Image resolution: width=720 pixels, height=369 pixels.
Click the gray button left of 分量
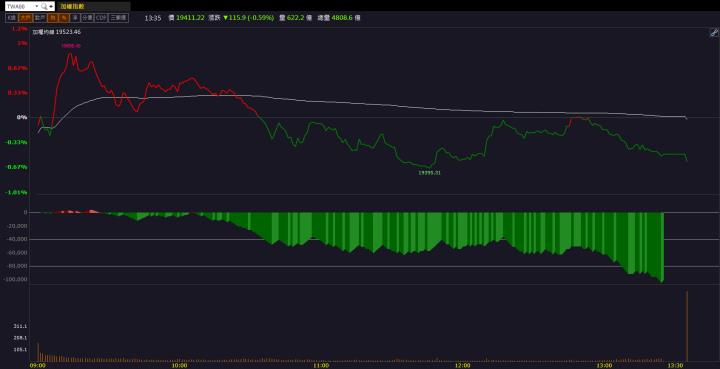coord(75,18)
